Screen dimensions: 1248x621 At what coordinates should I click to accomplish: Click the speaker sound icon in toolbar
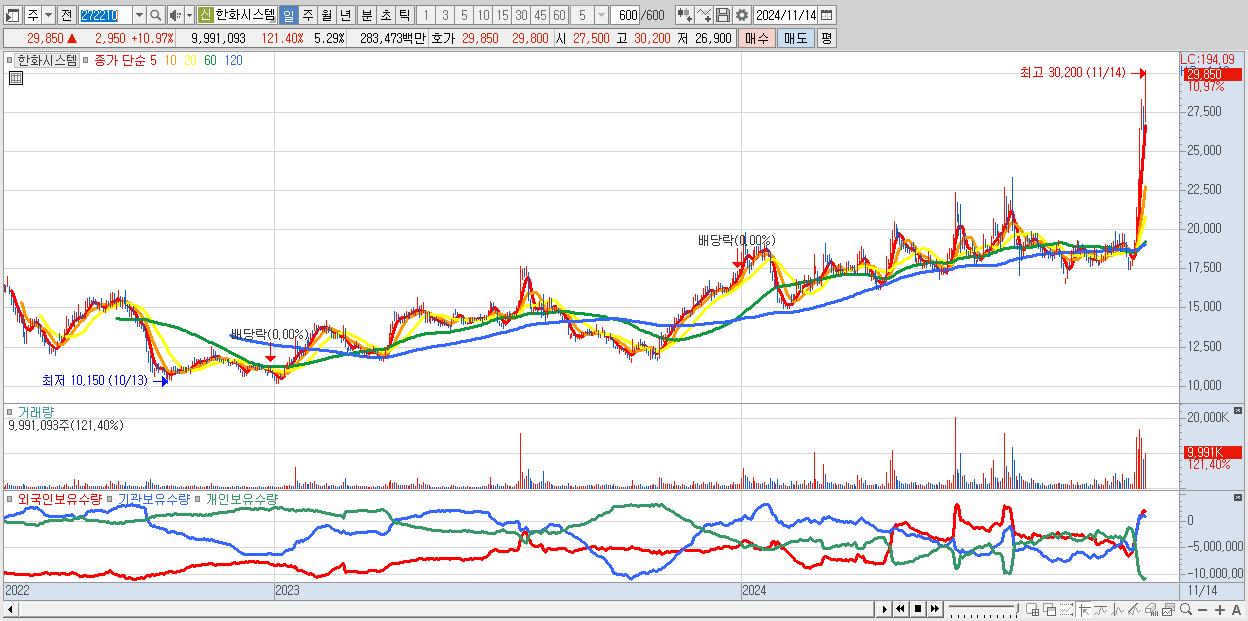(174, 15)
